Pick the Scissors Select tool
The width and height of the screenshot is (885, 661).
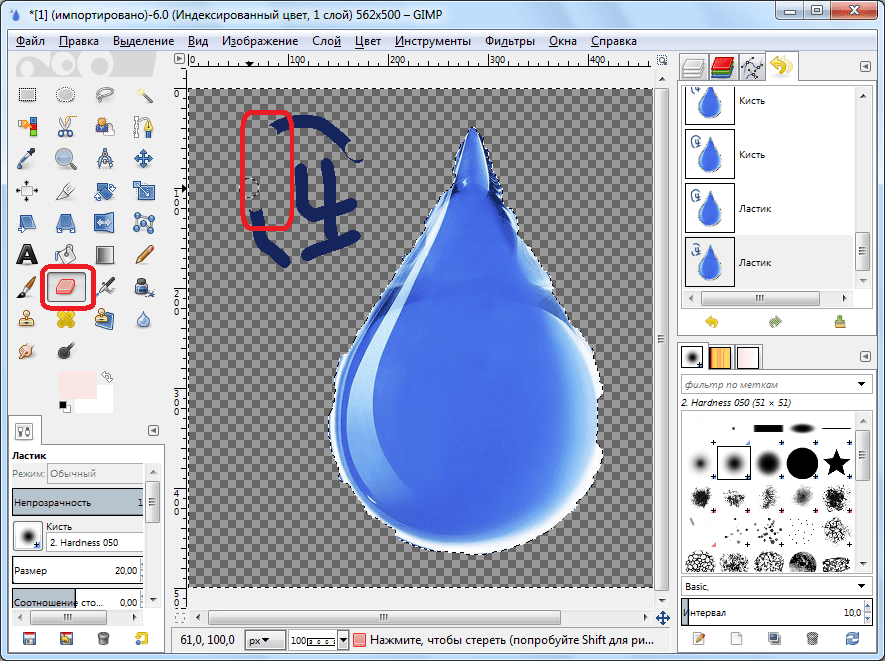click(66, 127)
